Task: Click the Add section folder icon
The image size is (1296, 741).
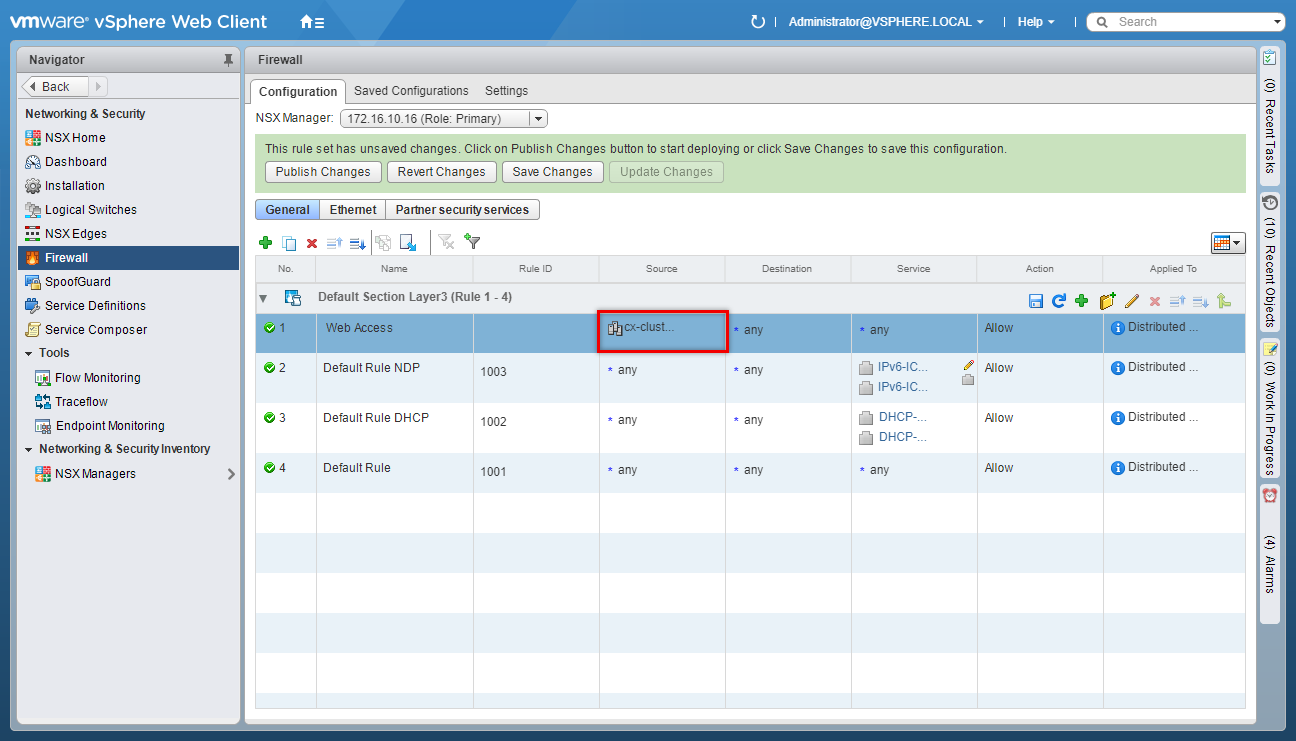Action: click(x=1107, y=300)
